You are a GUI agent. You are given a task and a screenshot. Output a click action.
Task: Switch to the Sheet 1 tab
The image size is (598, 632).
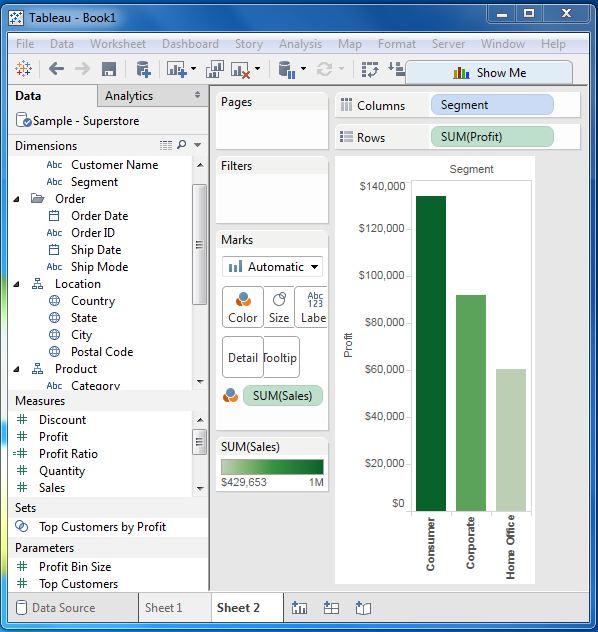click(163, 607)
